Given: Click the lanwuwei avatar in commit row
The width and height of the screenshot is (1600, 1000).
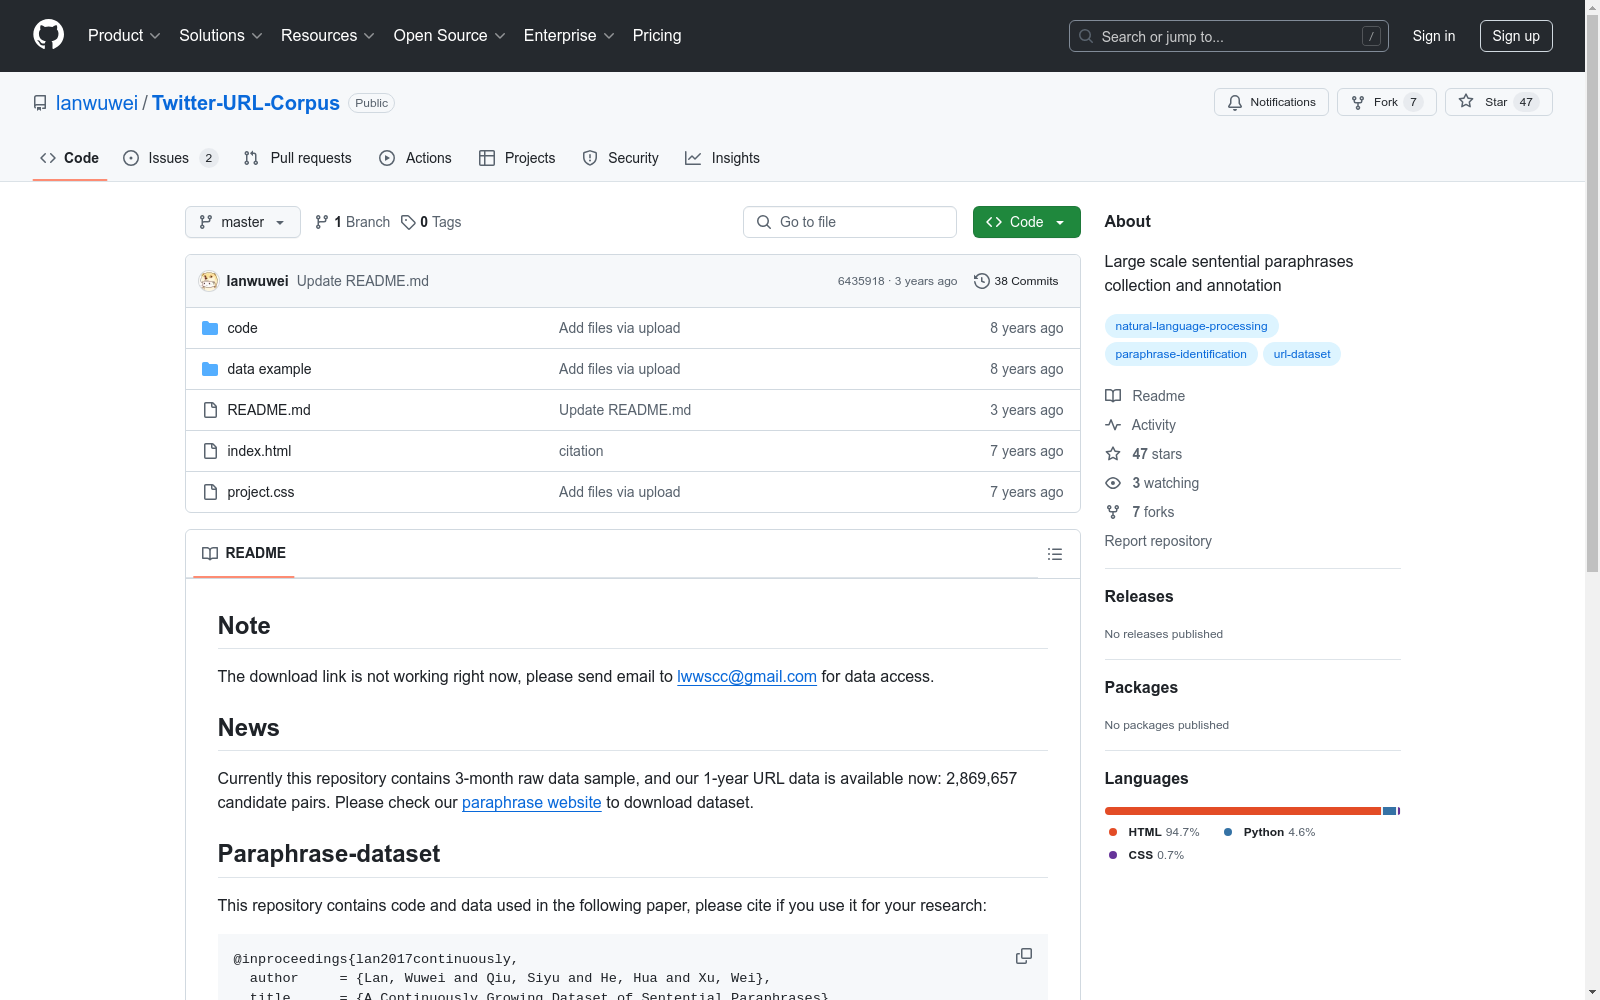Looking at the screenshot, I should coord(209,281).
